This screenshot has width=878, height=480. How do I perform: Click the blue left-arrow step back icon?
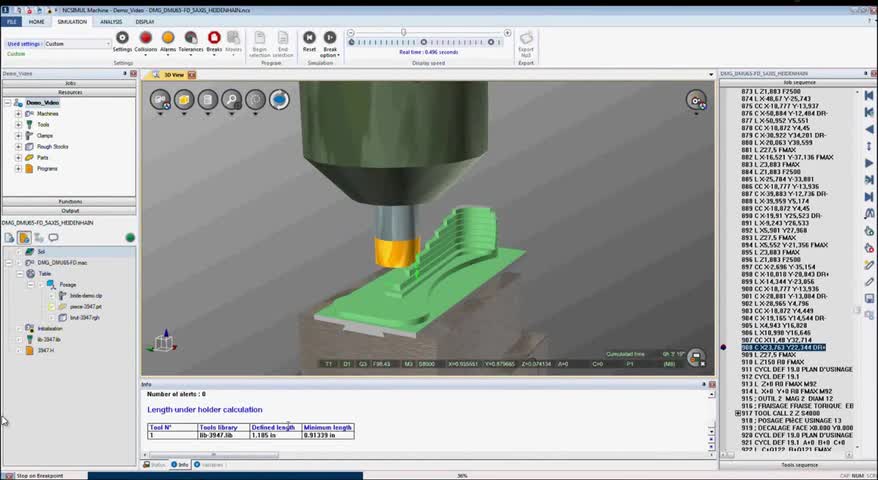(868, 129)
